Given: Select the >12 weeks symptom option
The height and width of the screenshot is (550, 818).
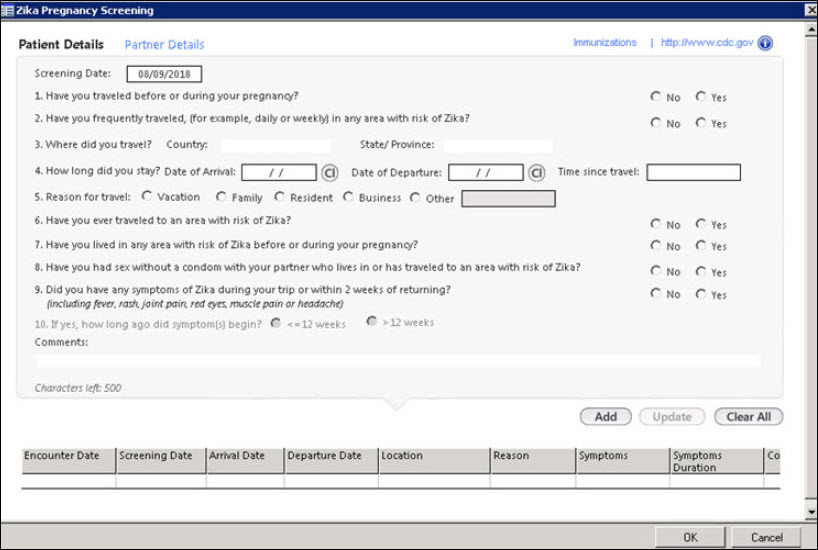Looking at the screenshot, I should coord(371,321).
